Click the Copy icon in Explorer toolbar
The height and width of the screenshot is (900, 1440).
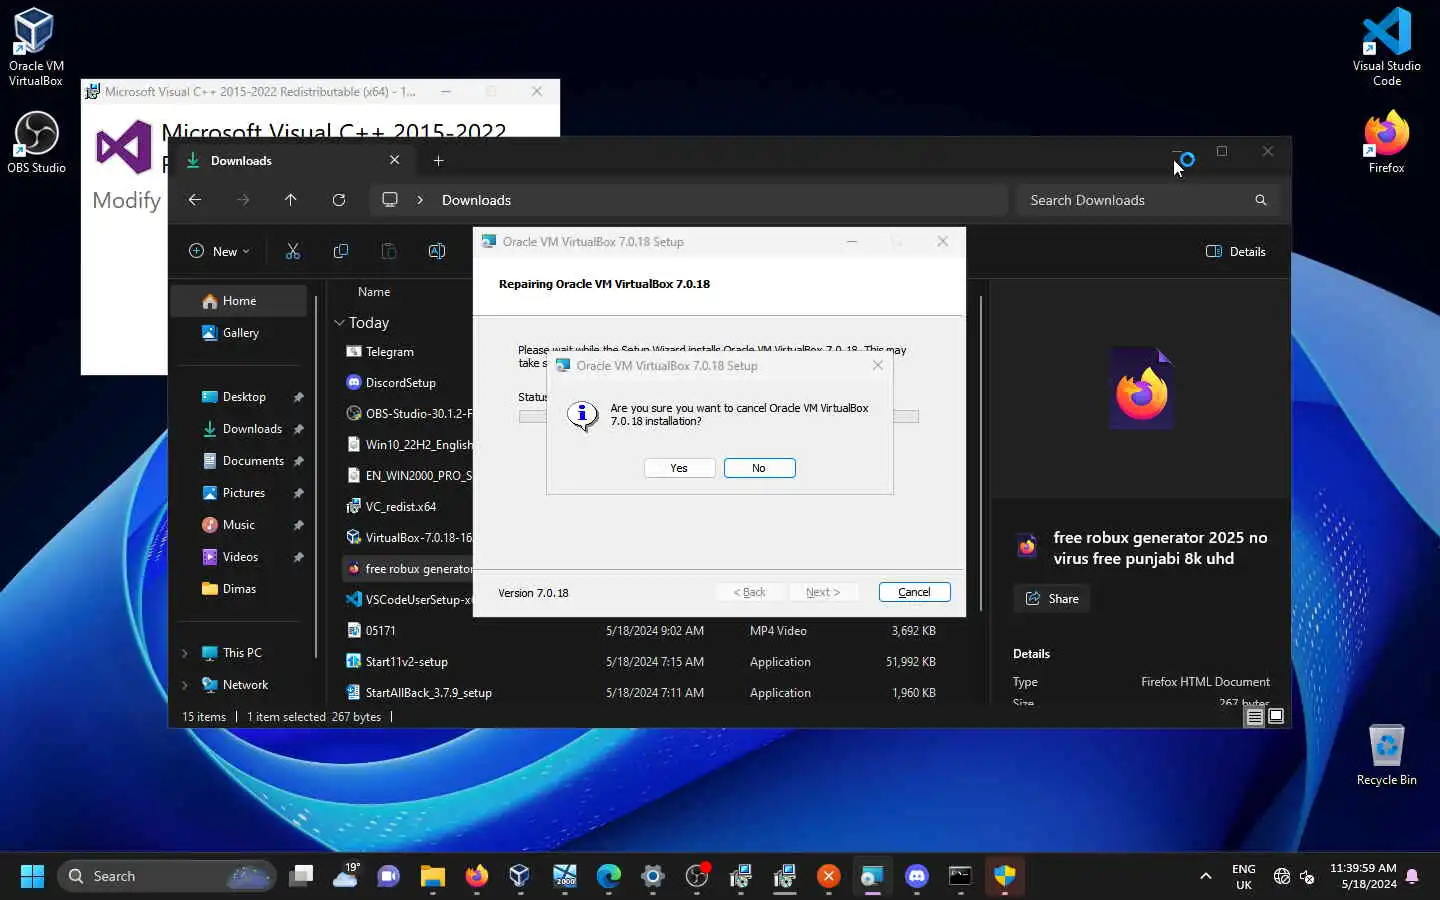tap(341, 251)
